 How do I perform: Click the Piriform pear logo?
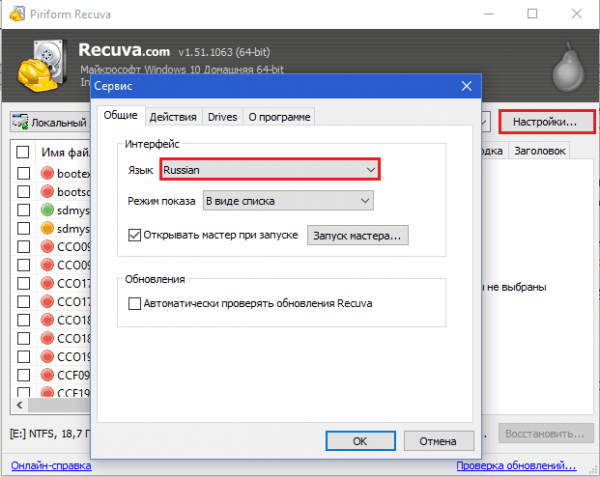point(569,68)
